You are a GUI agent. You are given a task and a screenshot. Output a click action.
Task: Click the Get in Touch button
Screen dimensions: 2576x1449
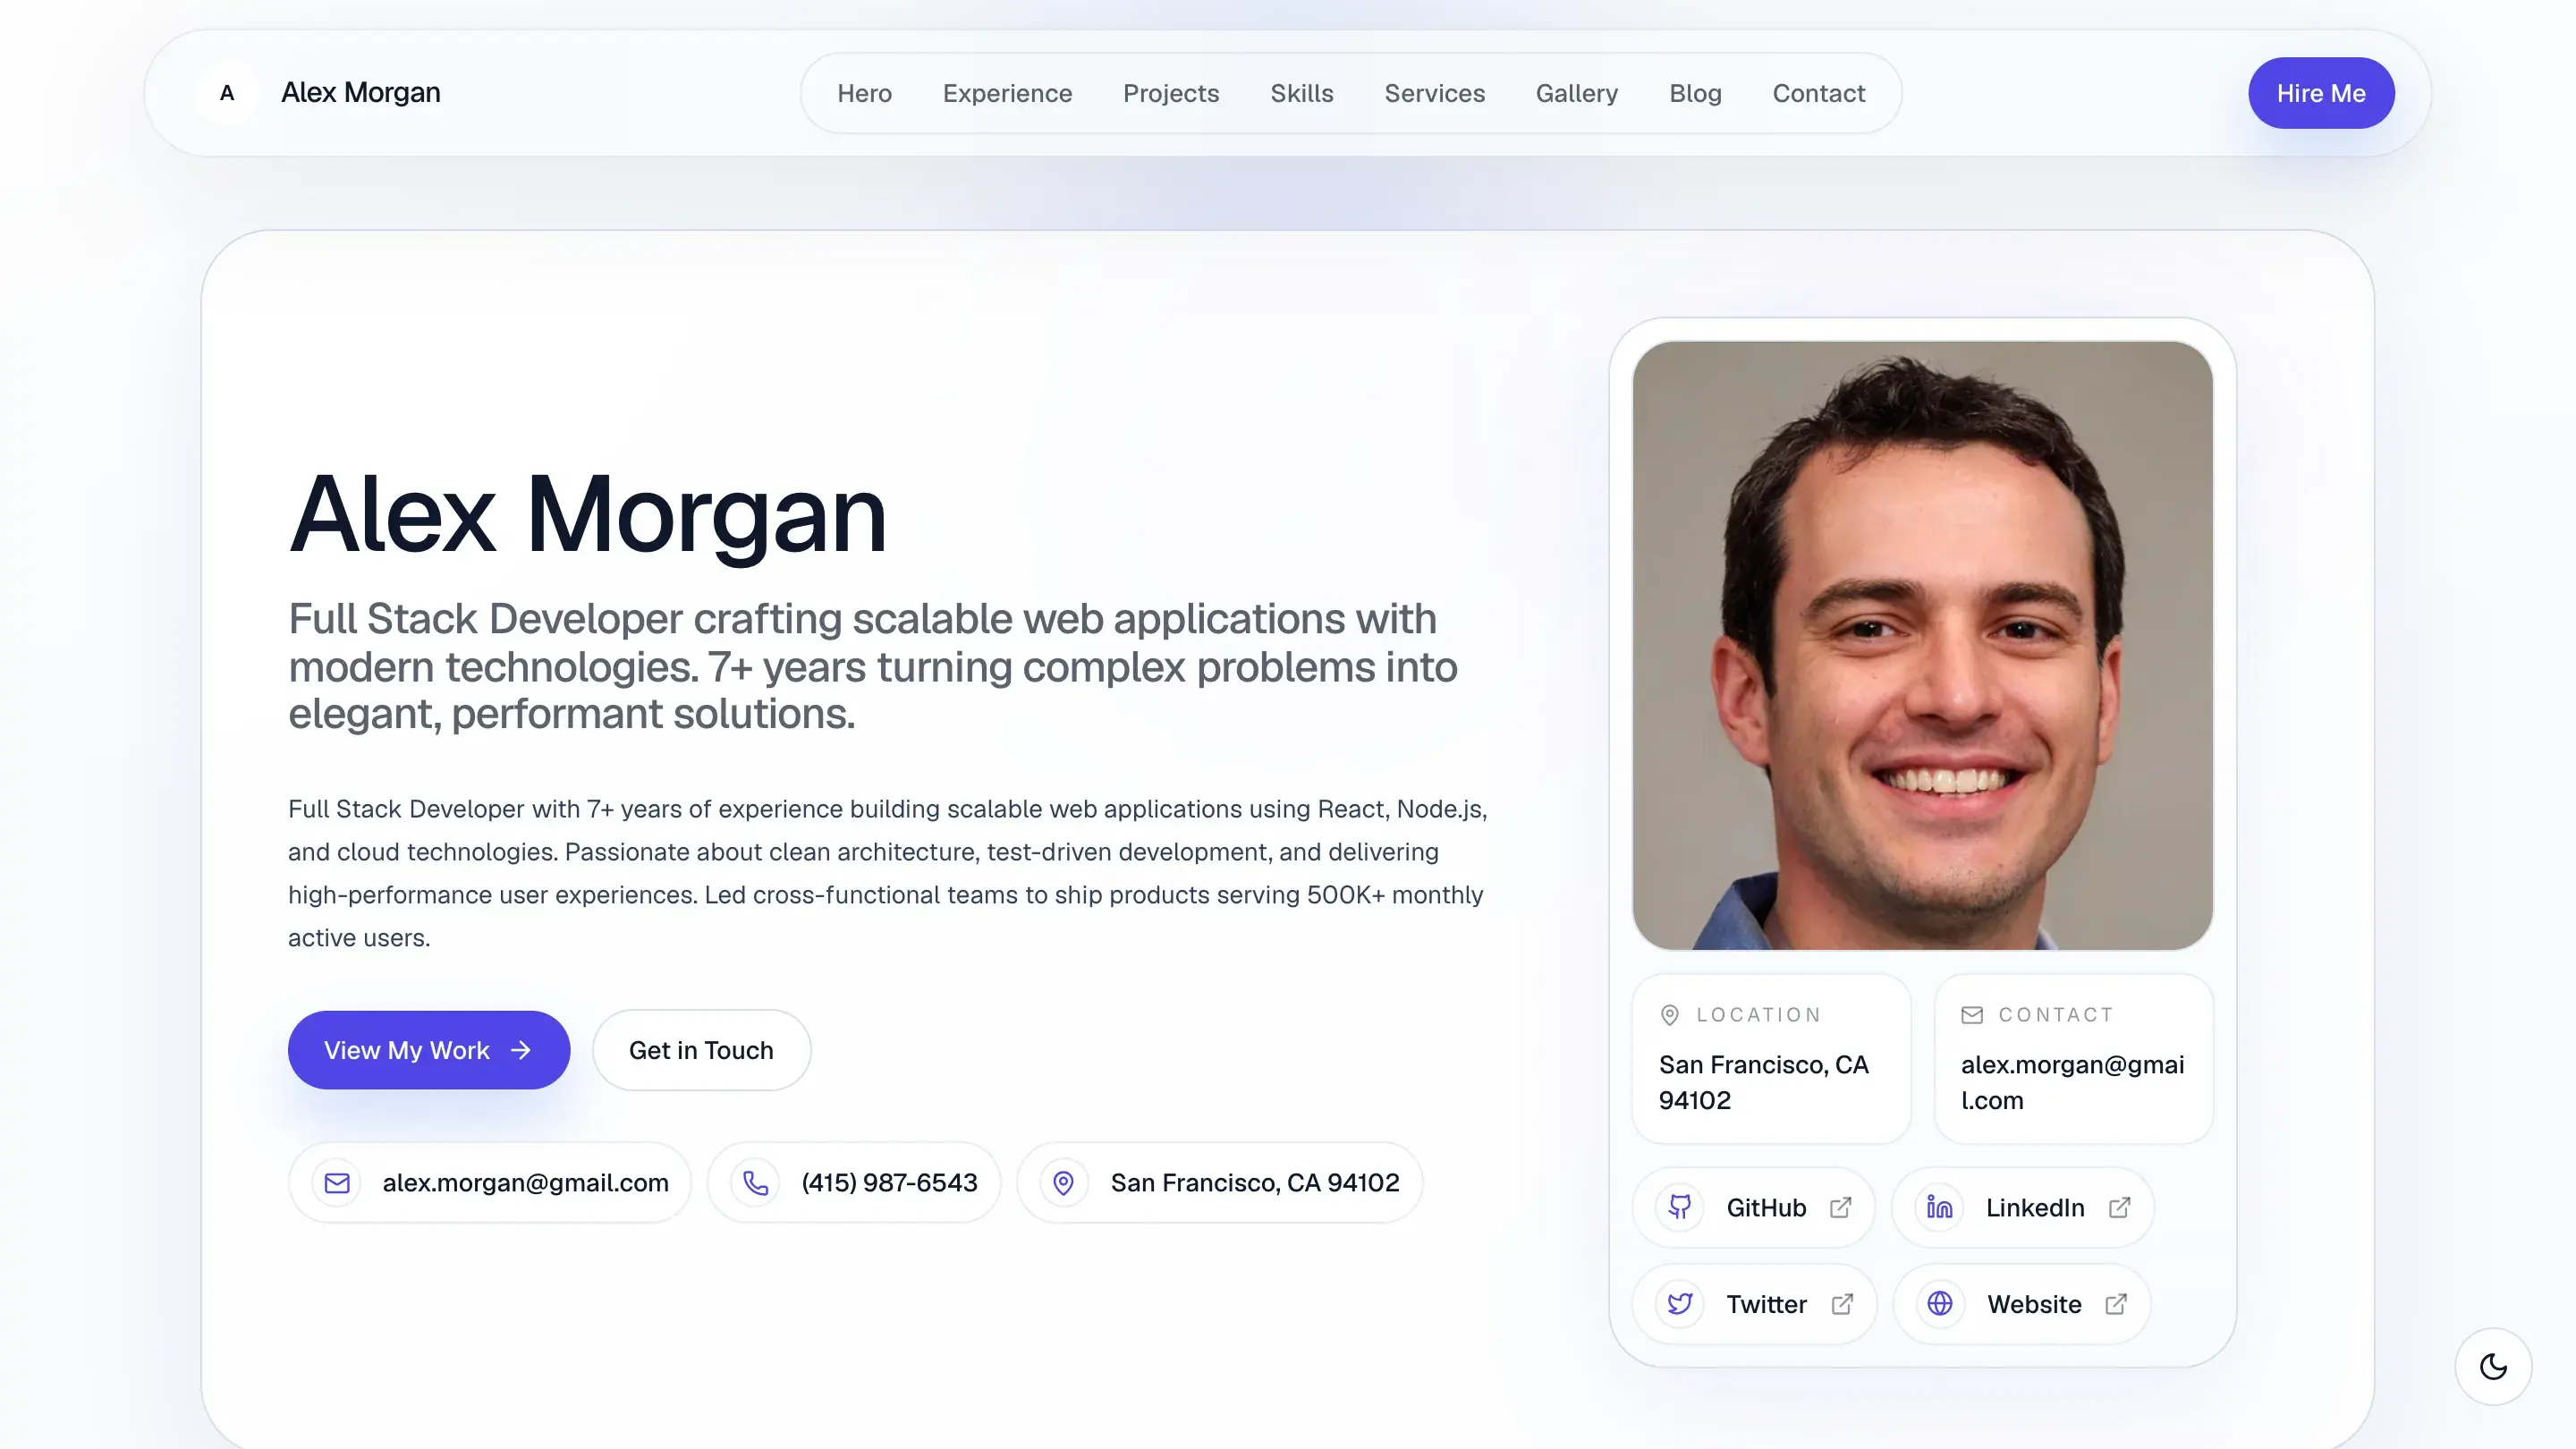pyautogui.click(x=701, y=1050)
